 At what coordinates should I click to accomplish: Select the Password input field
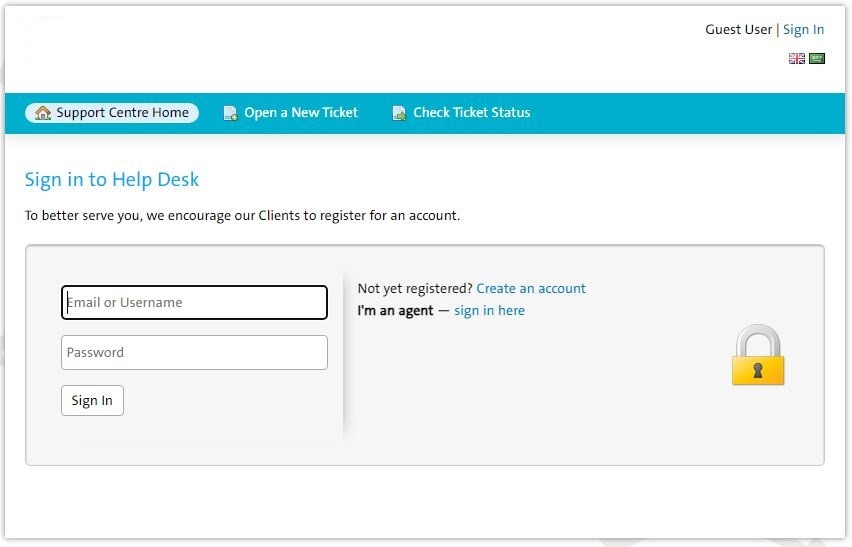pyautogui.click(x=195, y=353)
